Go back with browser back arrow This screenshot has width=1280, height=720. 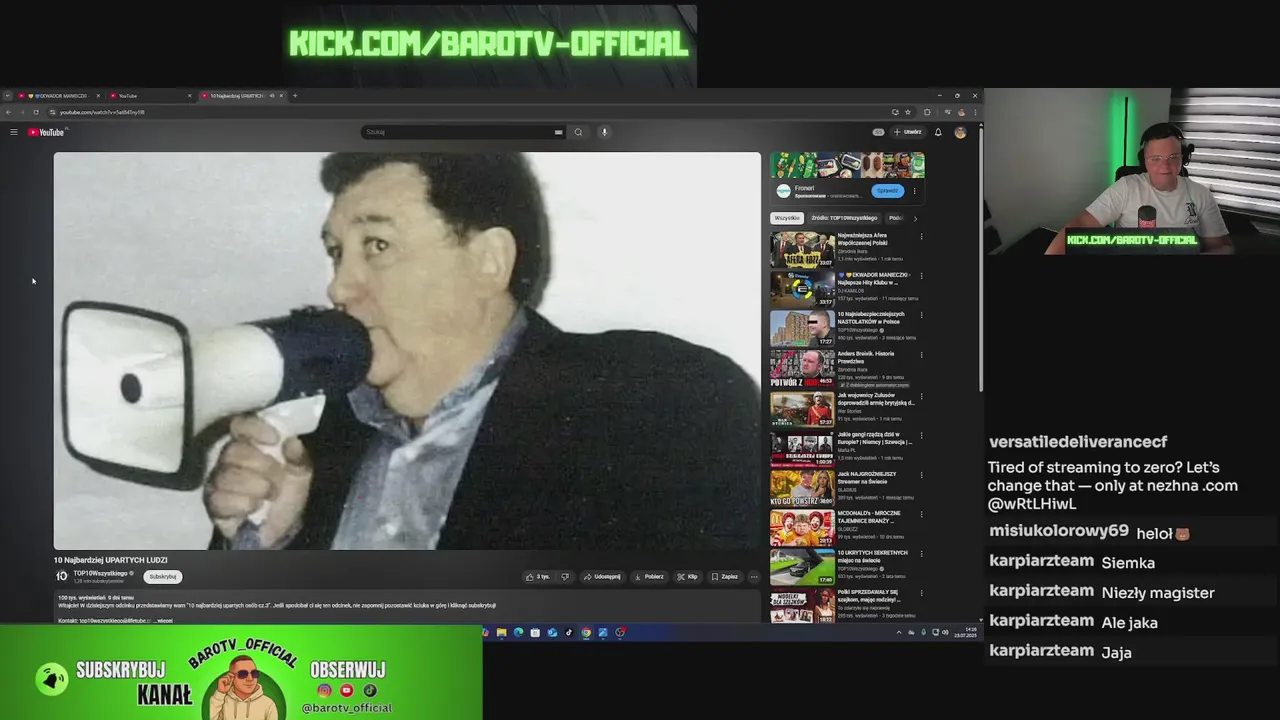click(x=8, y=112)
